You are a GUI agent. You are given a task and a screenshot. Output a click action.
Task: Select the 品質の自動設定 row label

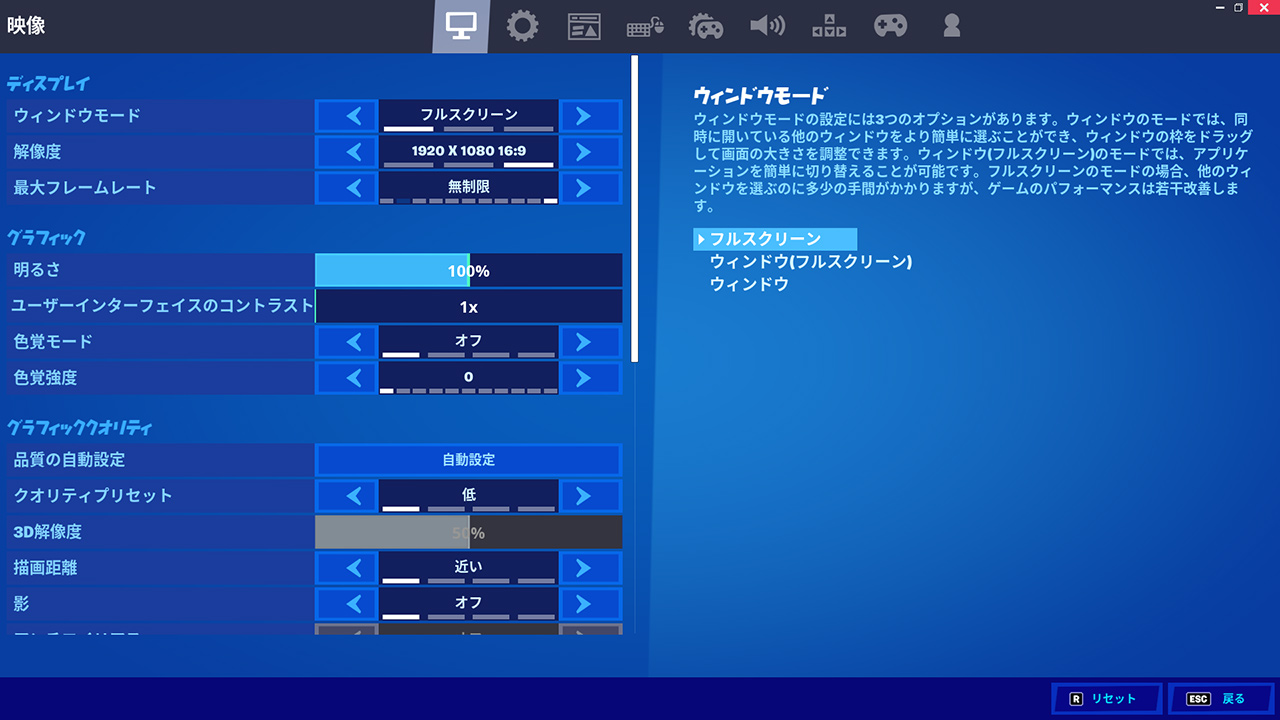[69, 460]
